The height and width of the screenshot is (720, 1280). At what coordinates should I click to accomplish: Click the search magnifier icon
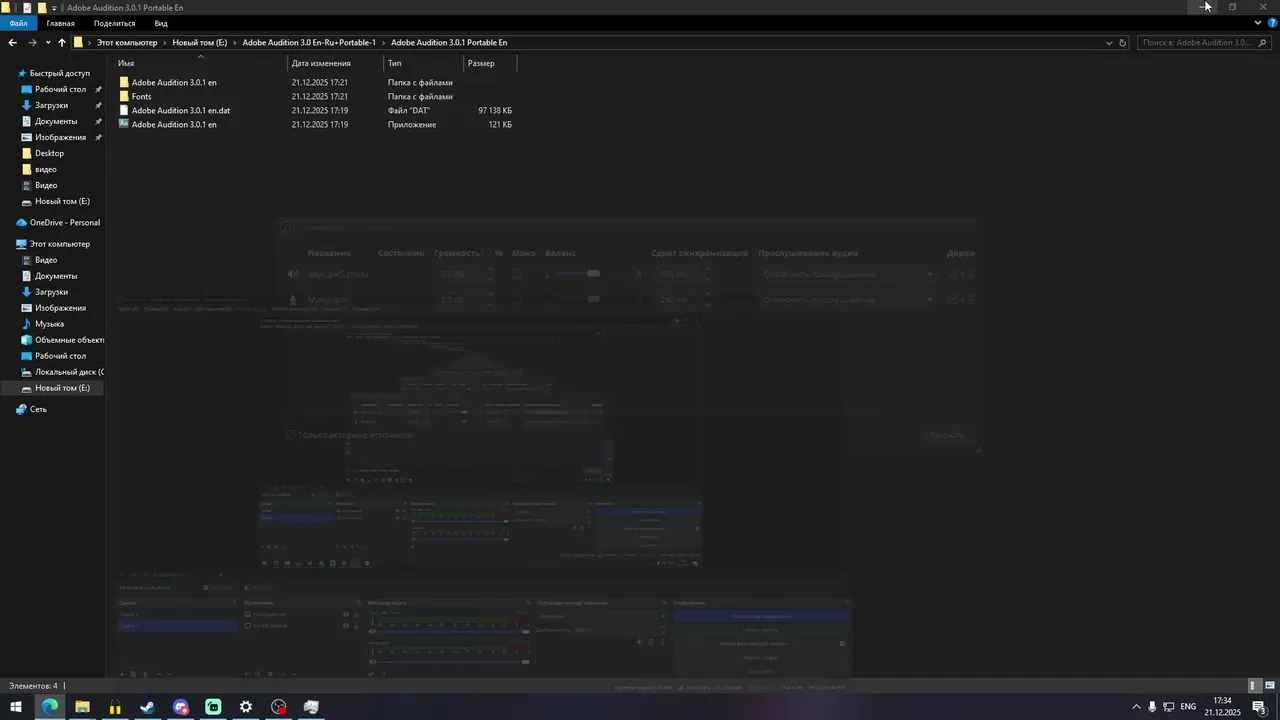[x=1263, y=43]
